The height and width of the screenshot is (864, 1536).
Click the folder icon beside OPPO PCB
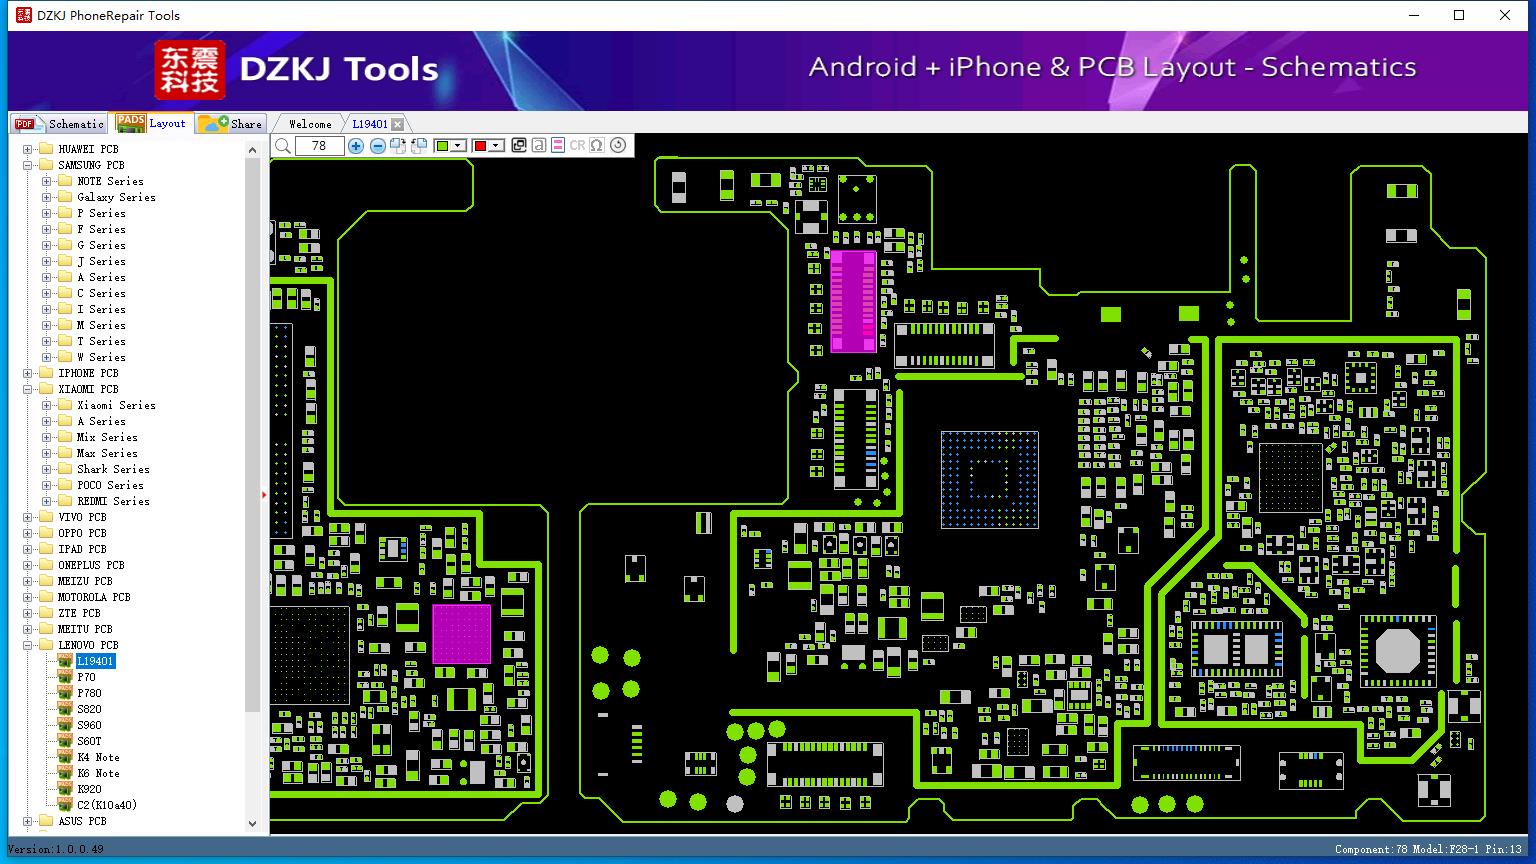pos(45,533)
